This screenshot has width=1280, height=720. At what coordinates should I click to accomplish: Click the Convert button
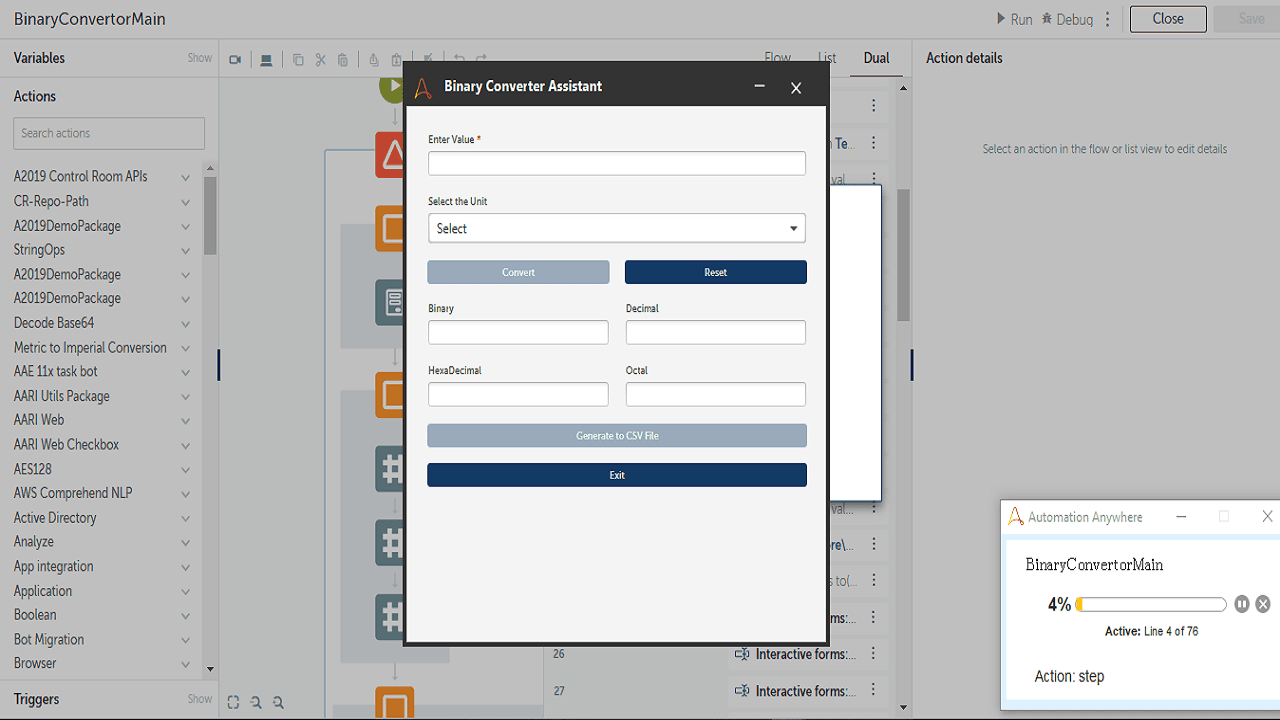(518, 272)
